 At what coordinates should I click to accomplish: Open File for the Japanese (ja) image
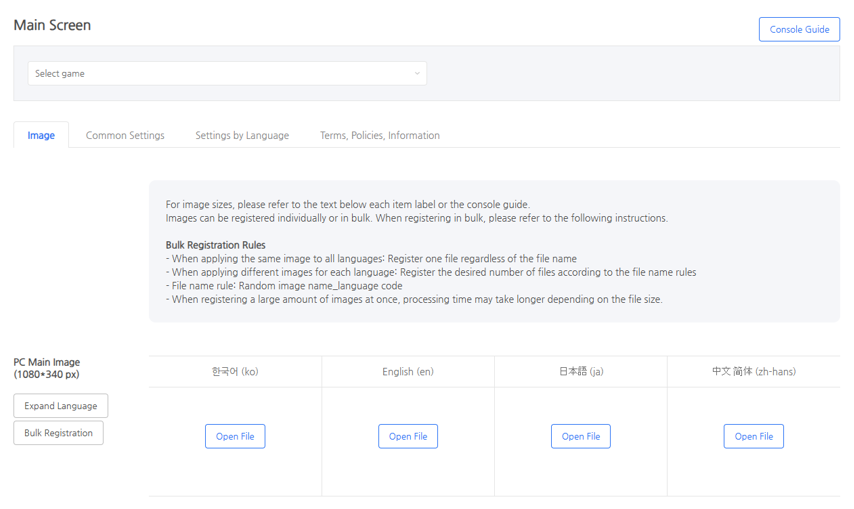[580, 436]
